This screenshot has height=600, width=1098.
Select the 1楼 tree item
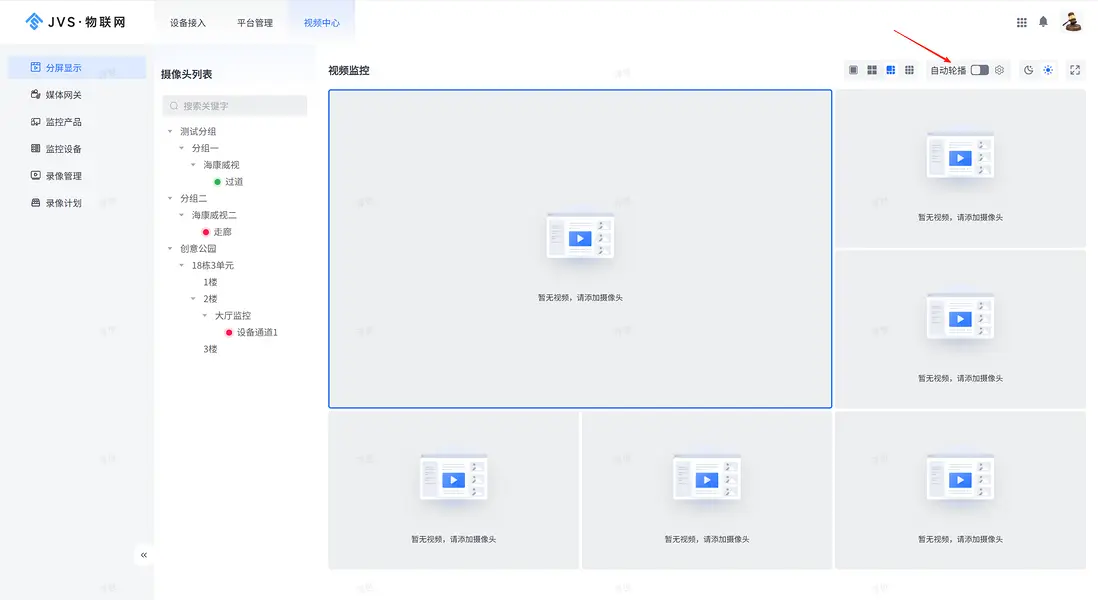point(210,282)
